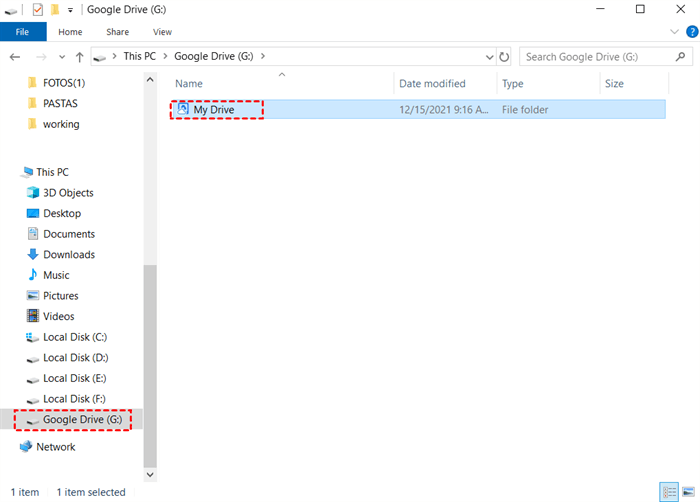Click This PC in the address bar
Image resolution: width=700 pixels, height=502 pixels.
[140, 56]
